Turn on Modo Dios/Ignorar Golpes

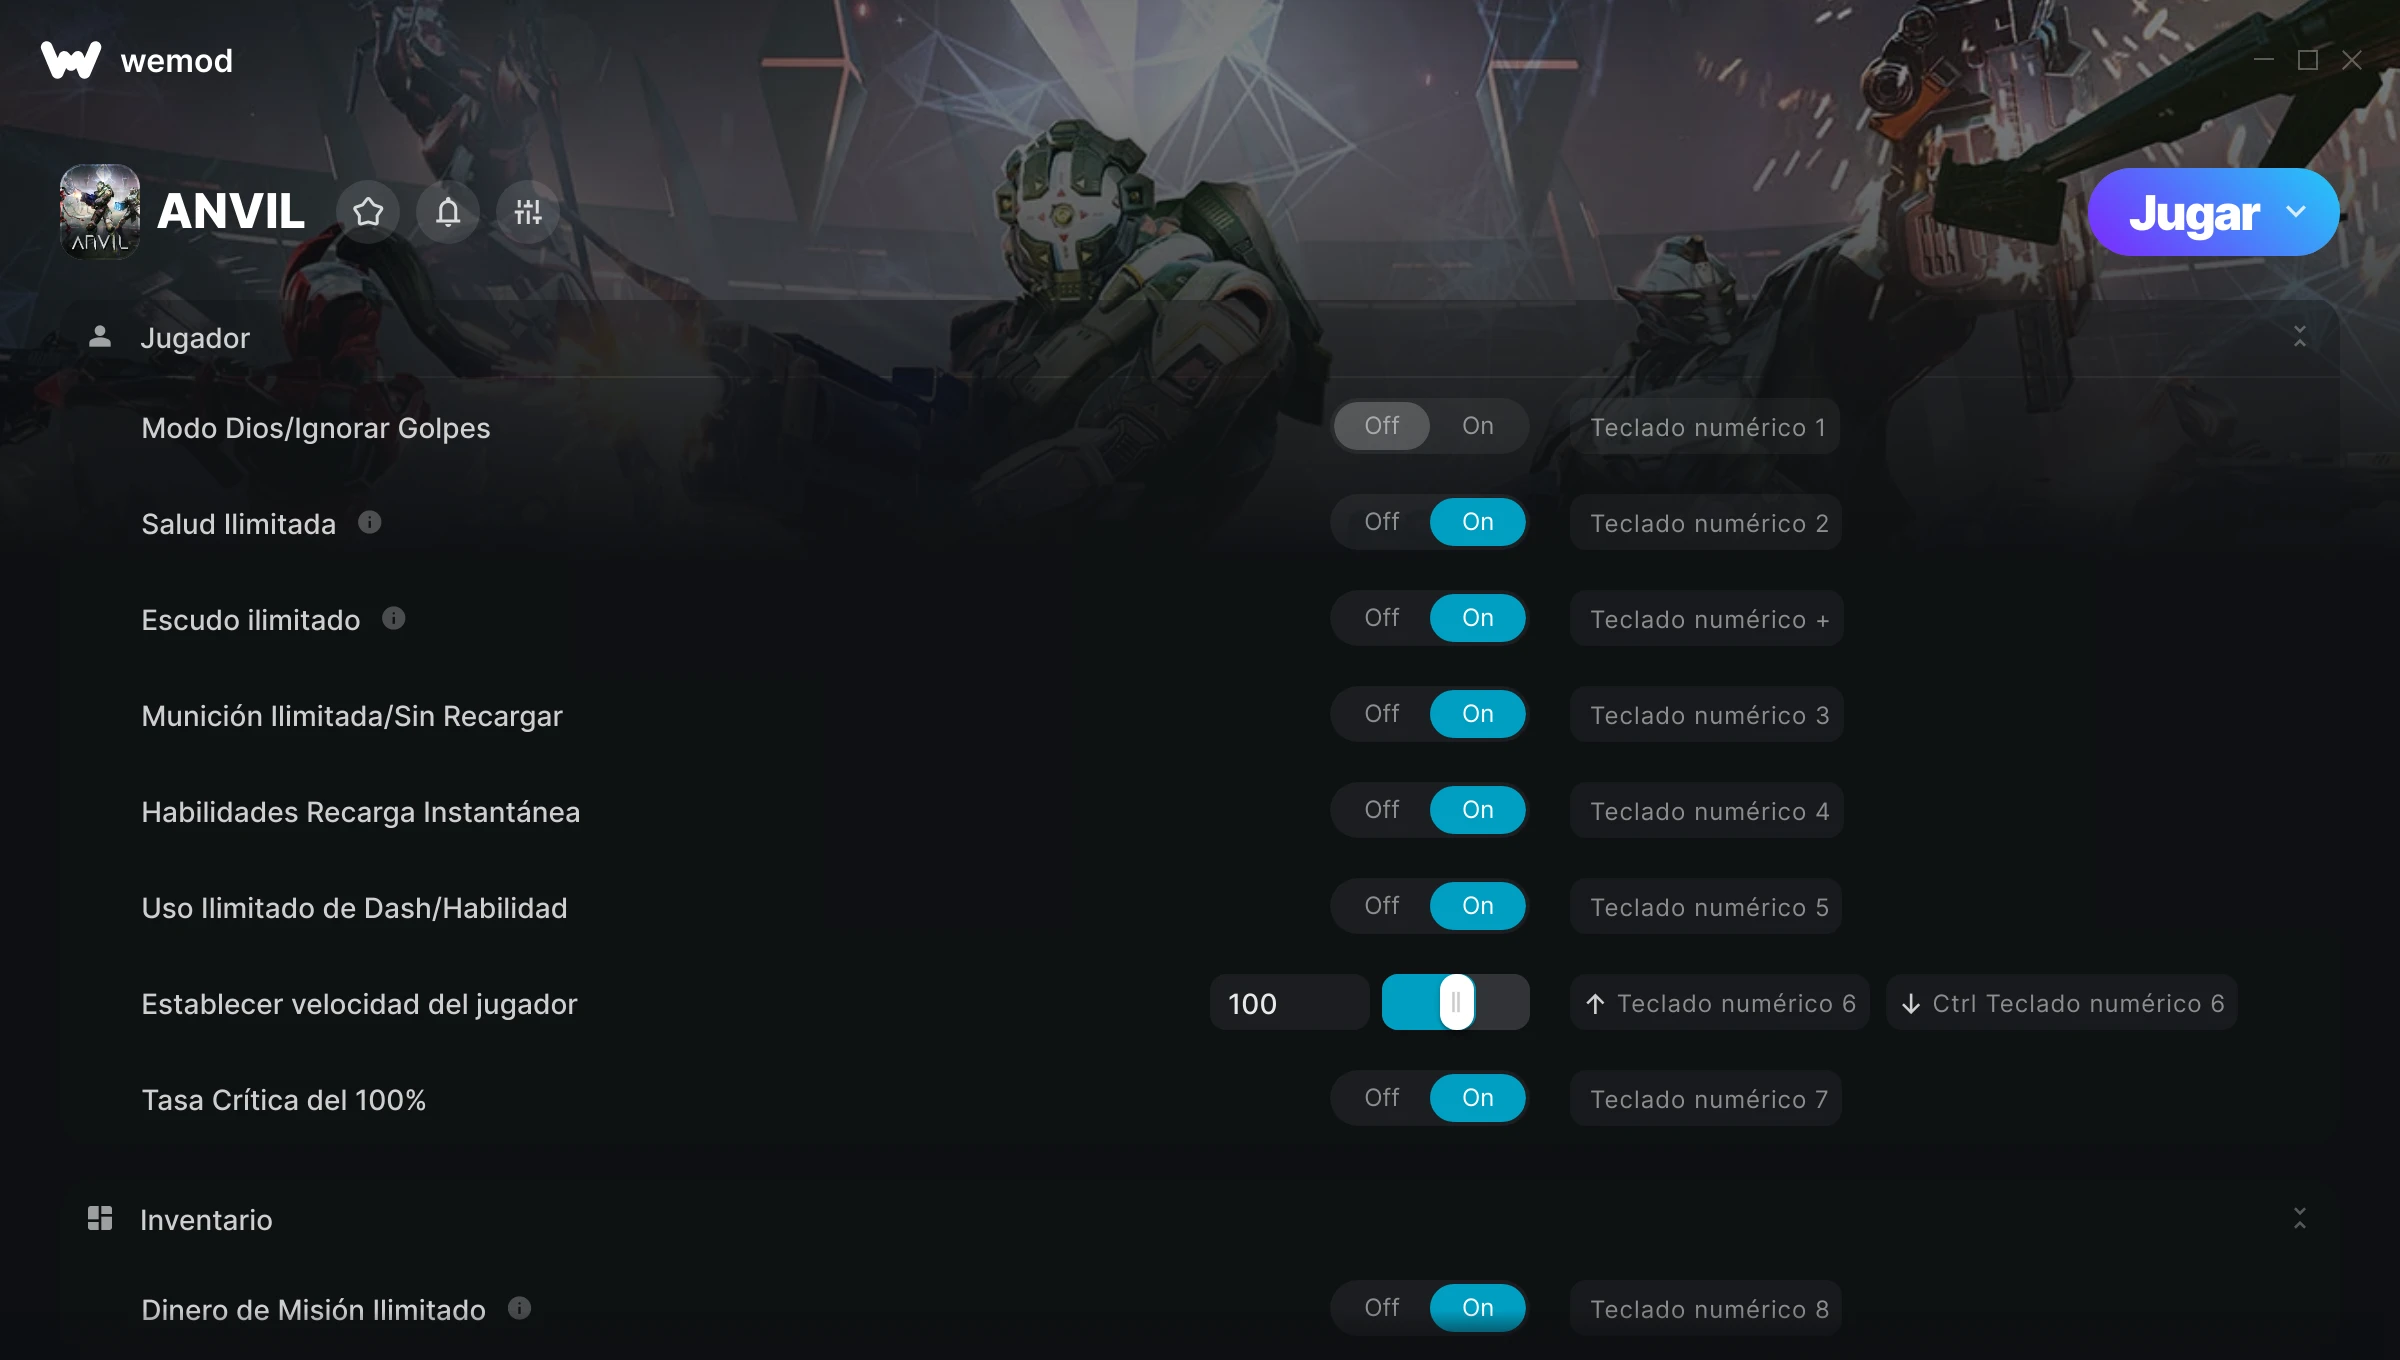(x=1477, y=426)
